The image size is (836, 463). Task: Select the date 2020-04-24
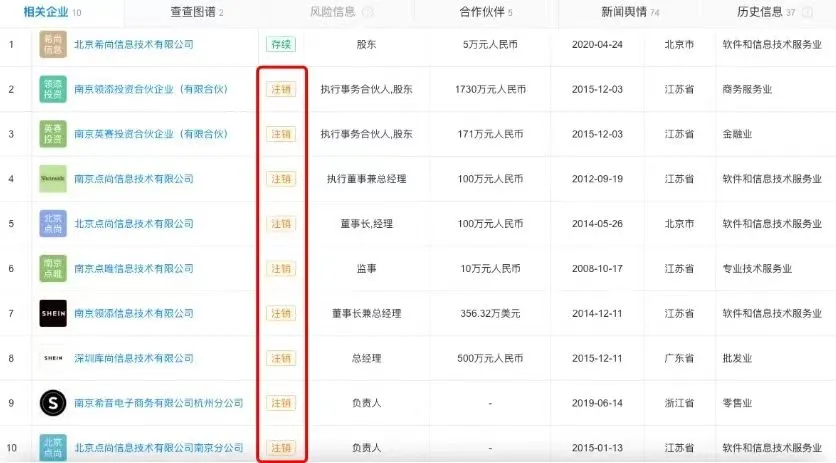point(597,44)
